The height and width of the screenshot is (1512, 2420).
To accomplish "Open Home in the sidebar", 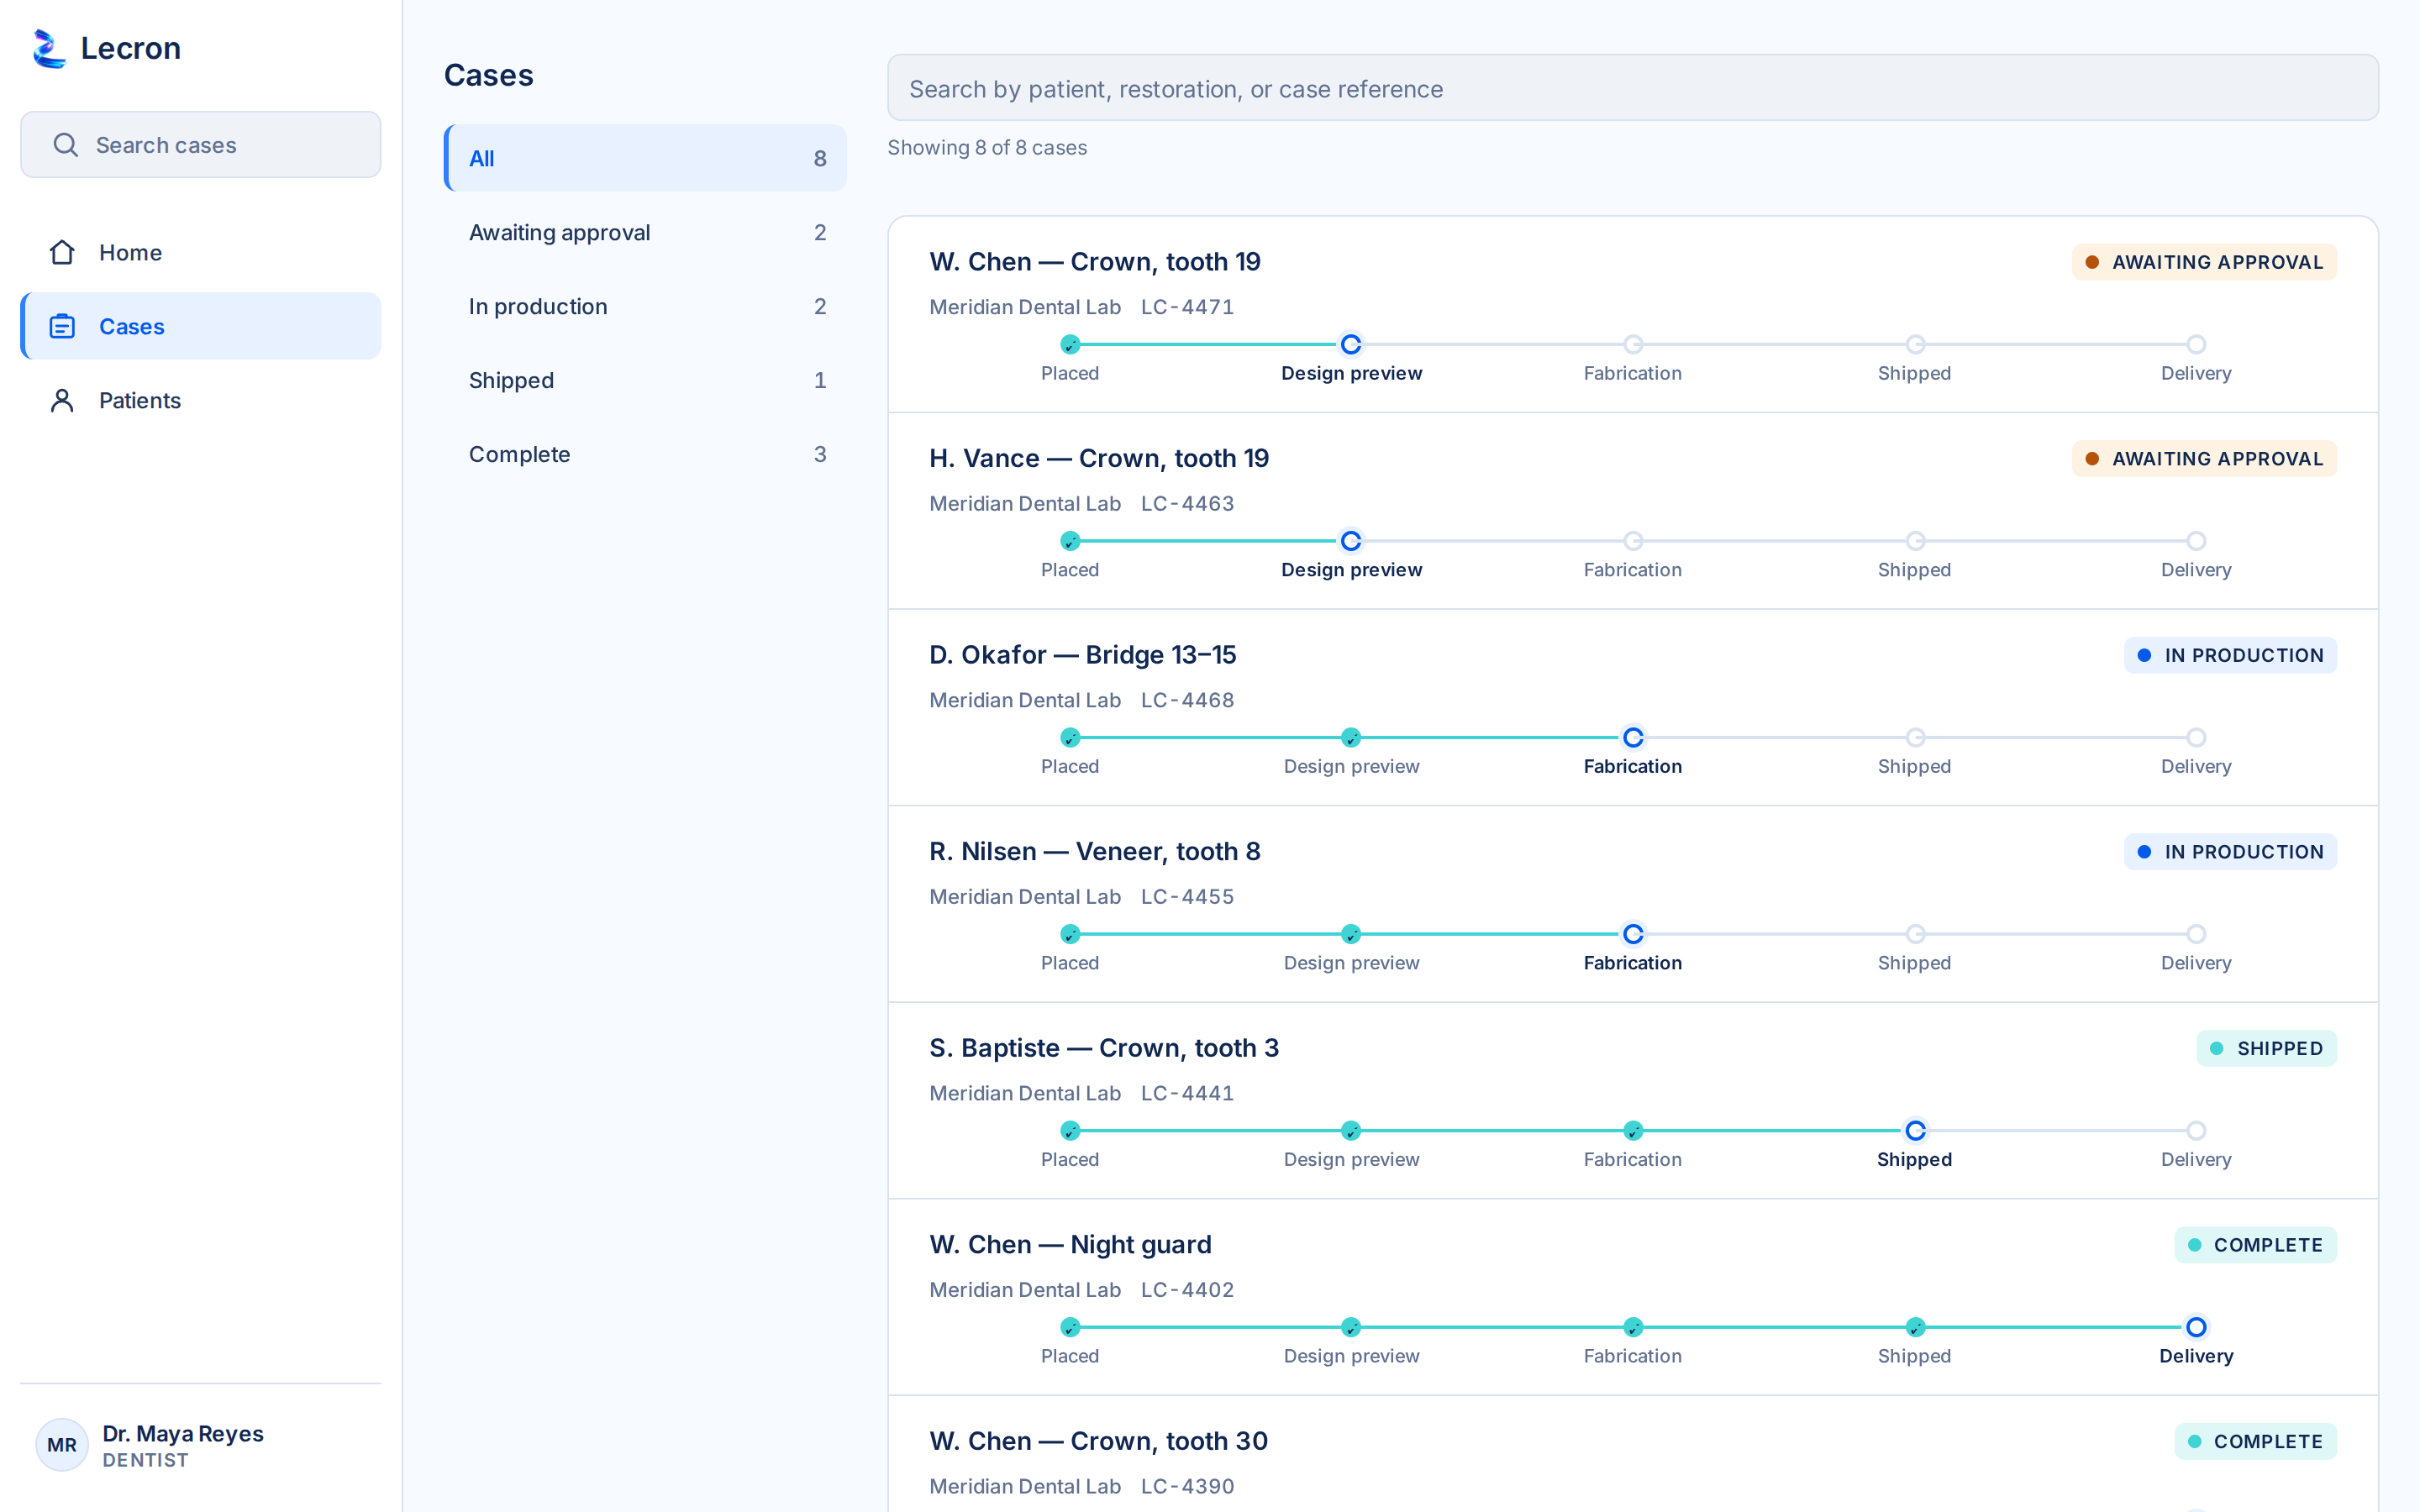I will pyautogui.click(x=201, y=252).
